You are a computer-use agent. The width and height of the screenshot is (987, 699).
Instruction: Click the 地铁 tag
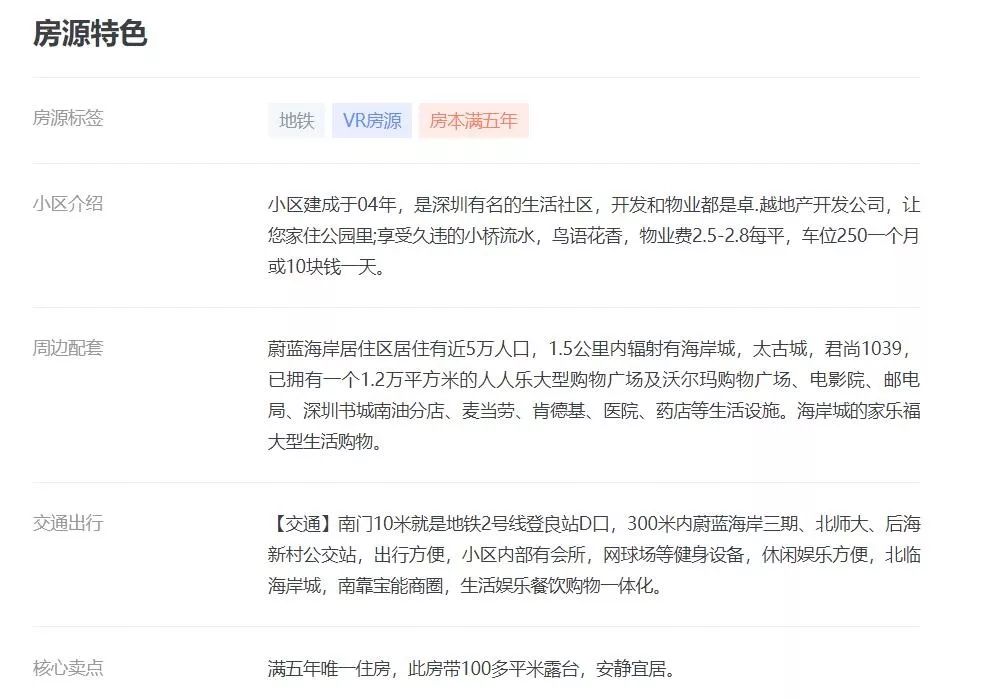(296, 120)
